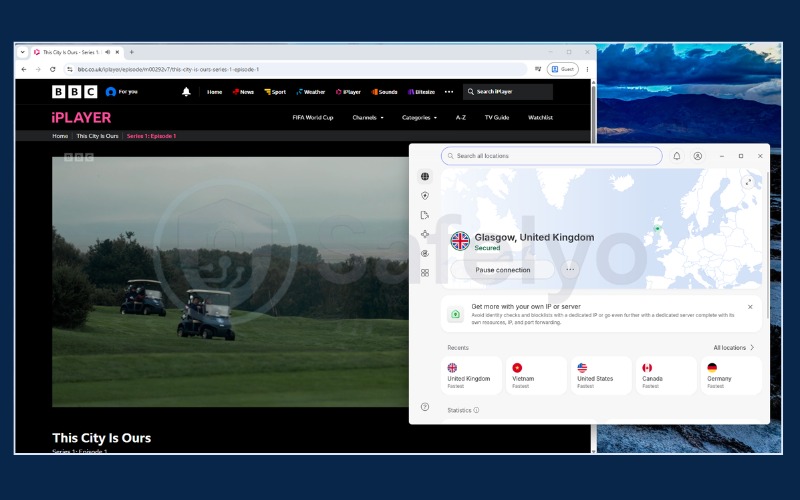
Task: Open FIFA World Cup link
Action: [x=313, y=118]
